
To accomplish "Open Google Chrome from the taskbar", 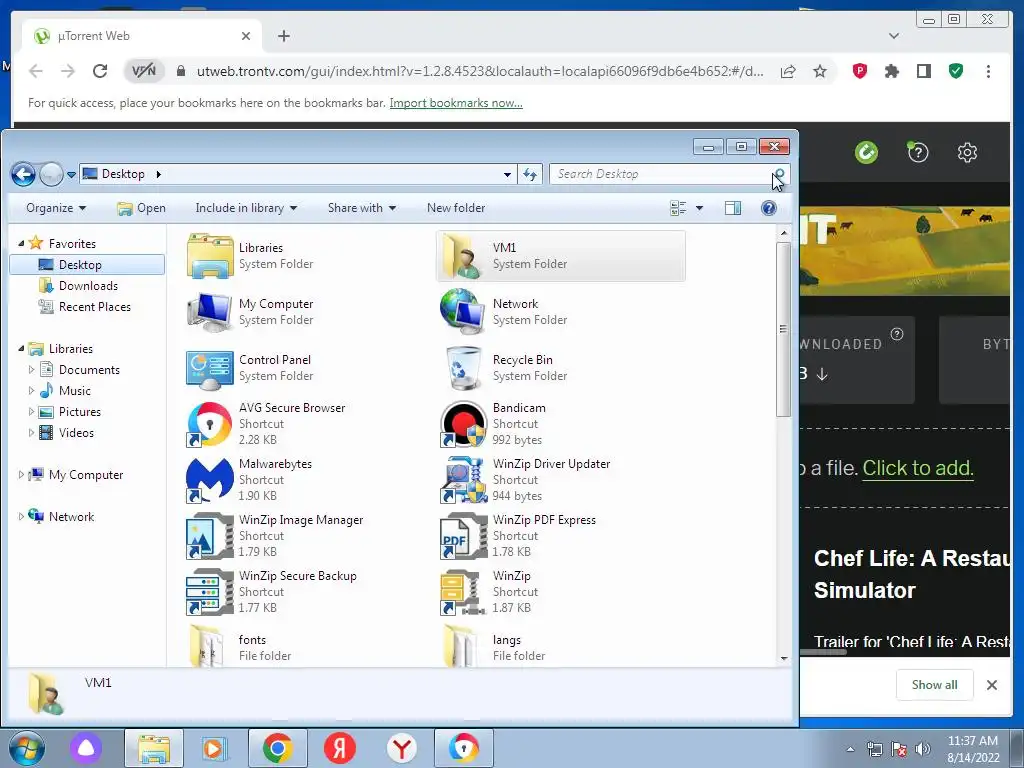I will coord(278,748).
